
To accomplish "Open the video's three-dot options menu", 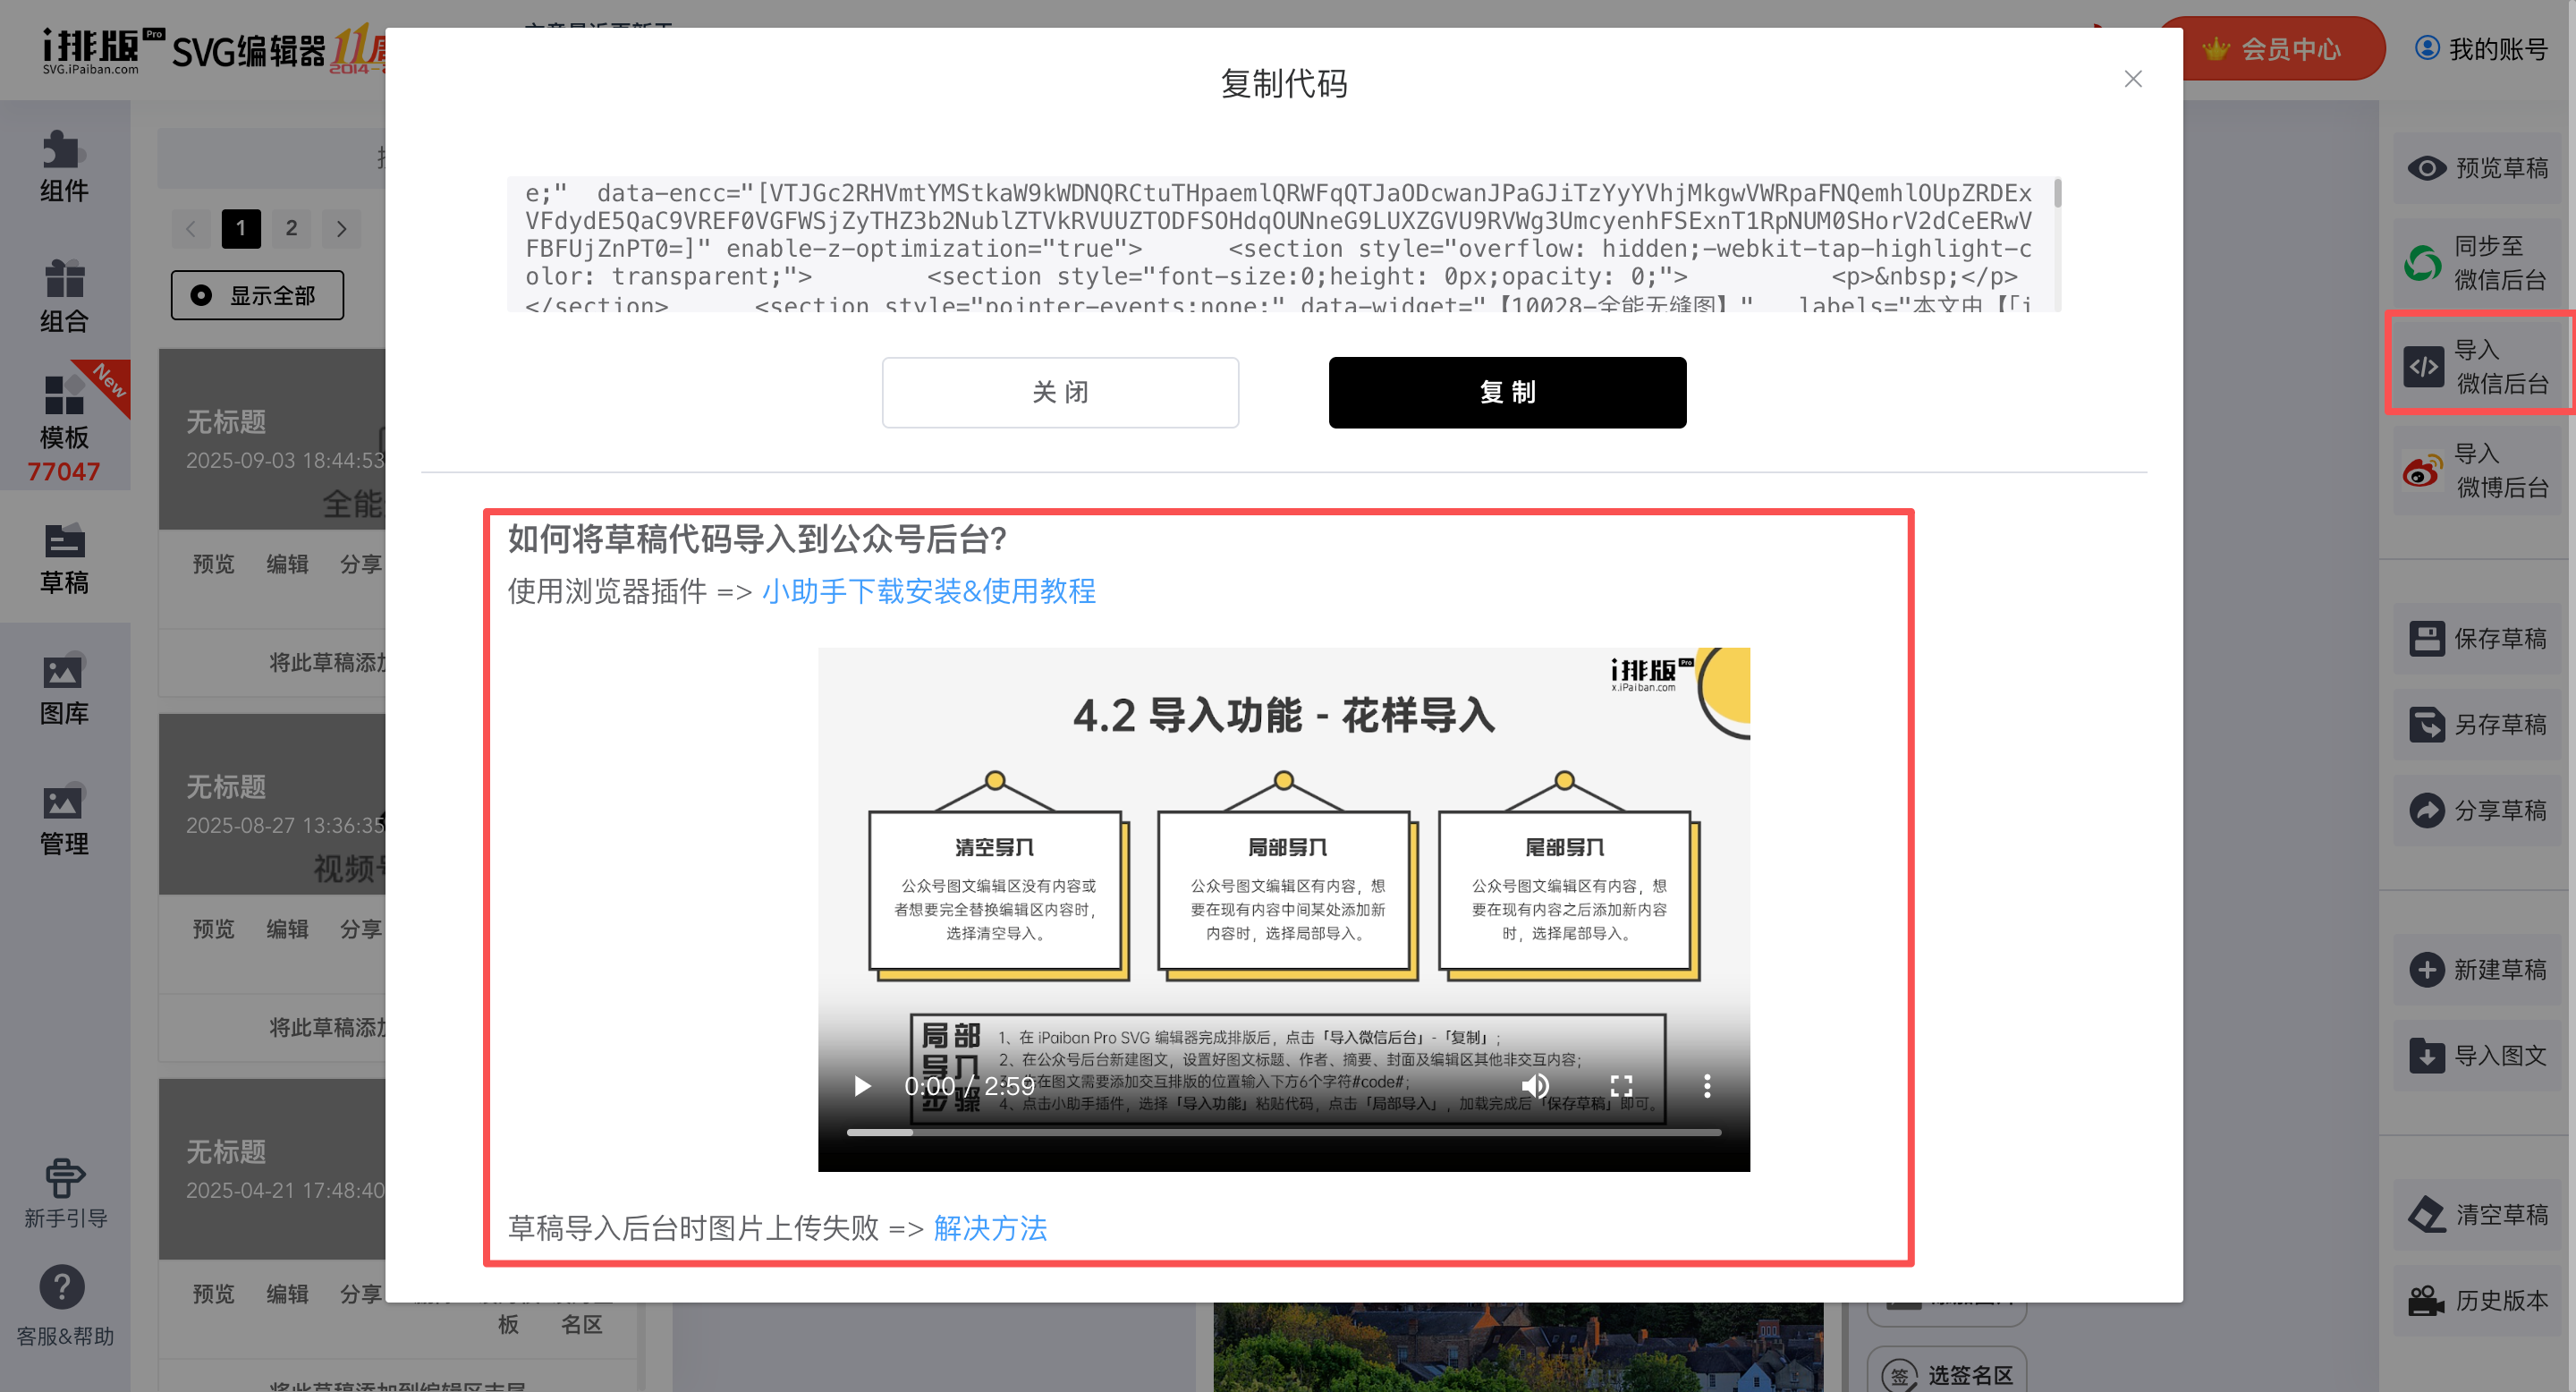I will 1707,1086.
